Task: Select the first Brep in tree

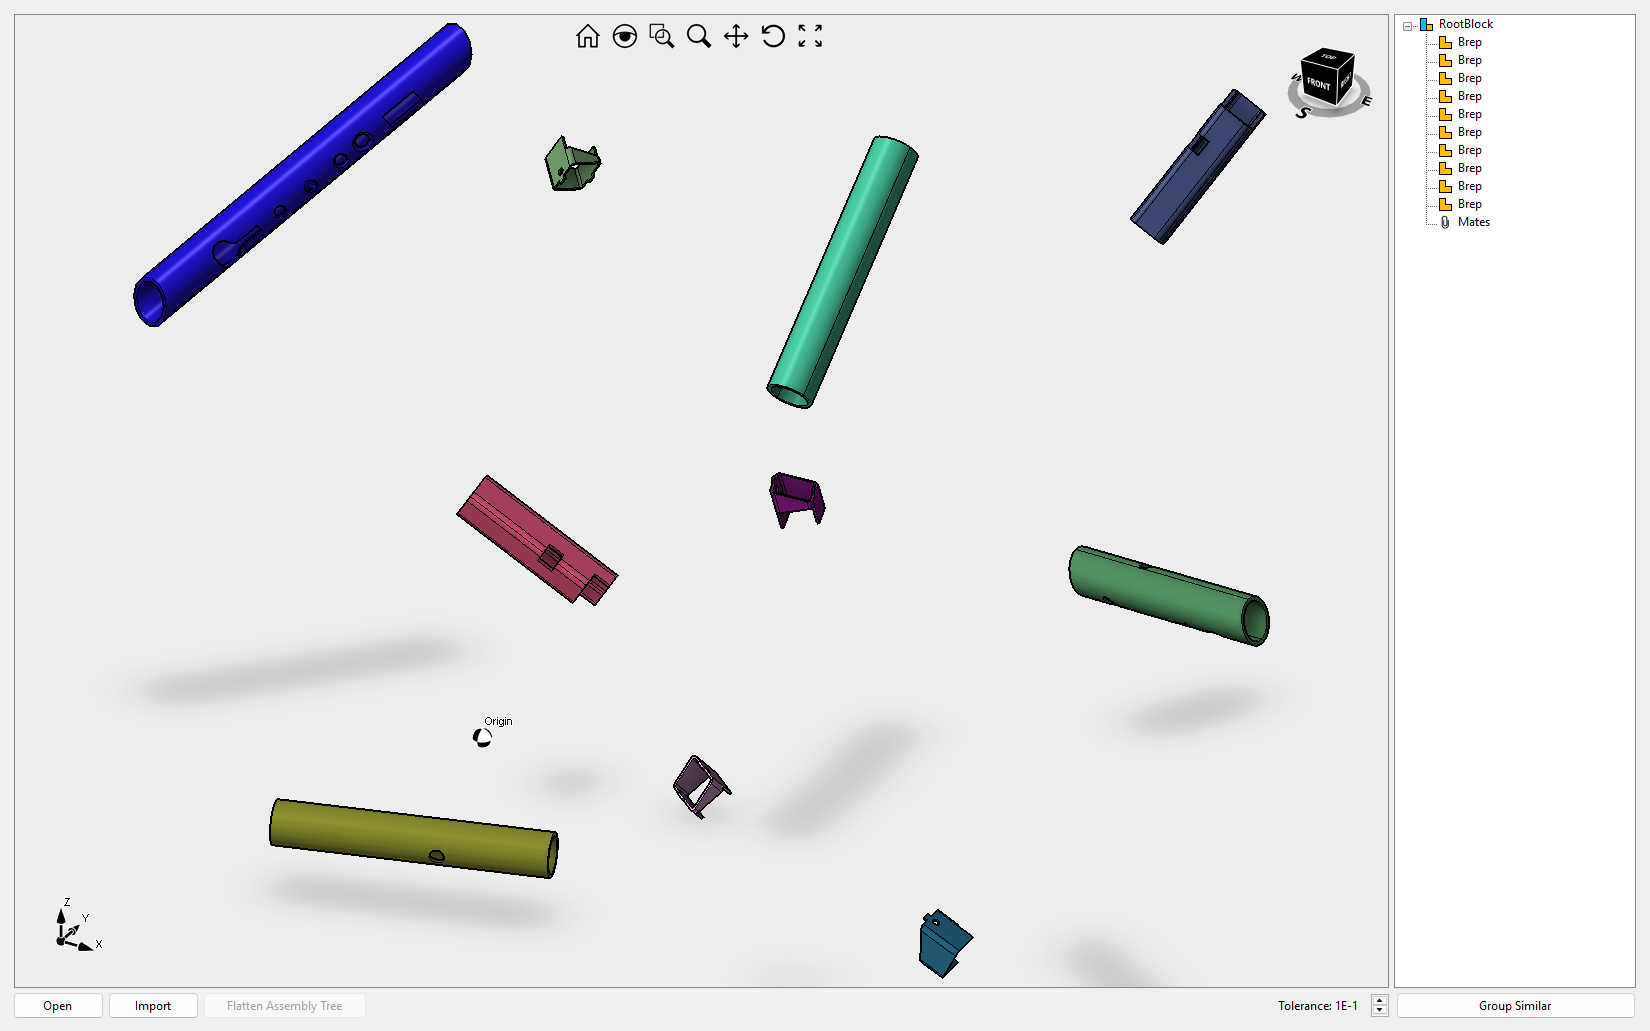Action: [x=1469, y=42]
